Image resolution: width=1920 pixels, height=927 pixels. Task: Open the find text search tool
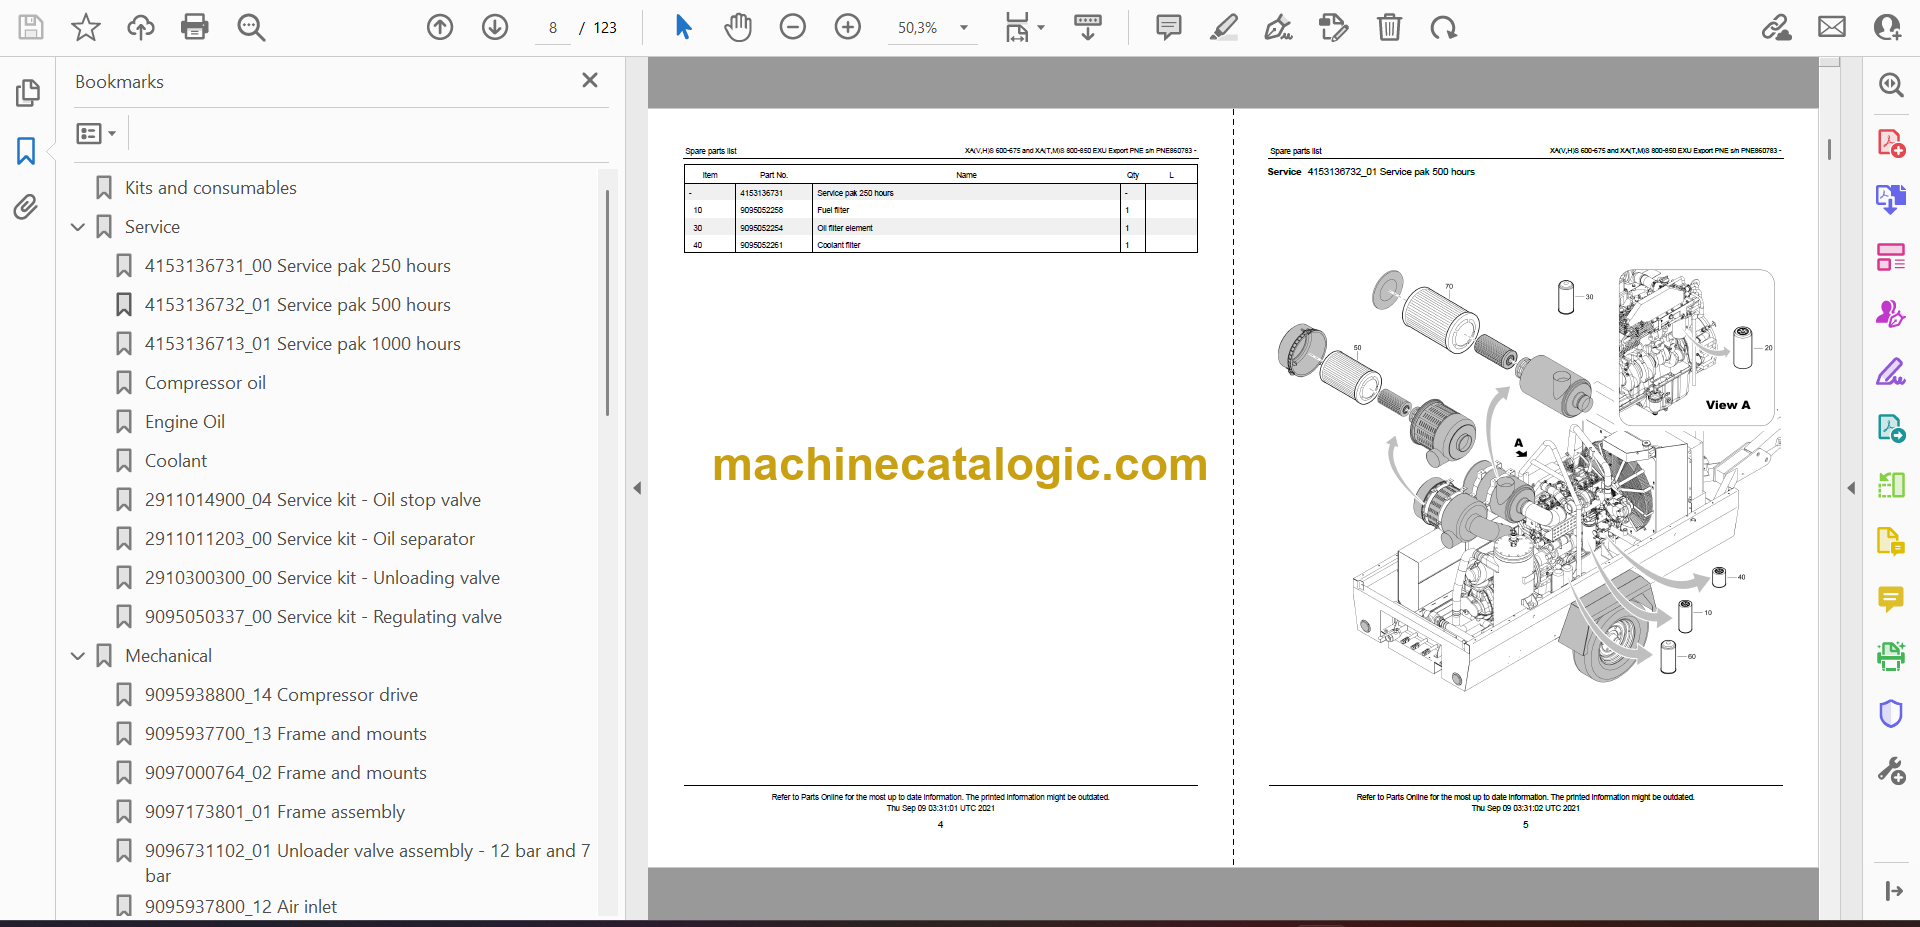[x=251, y=27]
